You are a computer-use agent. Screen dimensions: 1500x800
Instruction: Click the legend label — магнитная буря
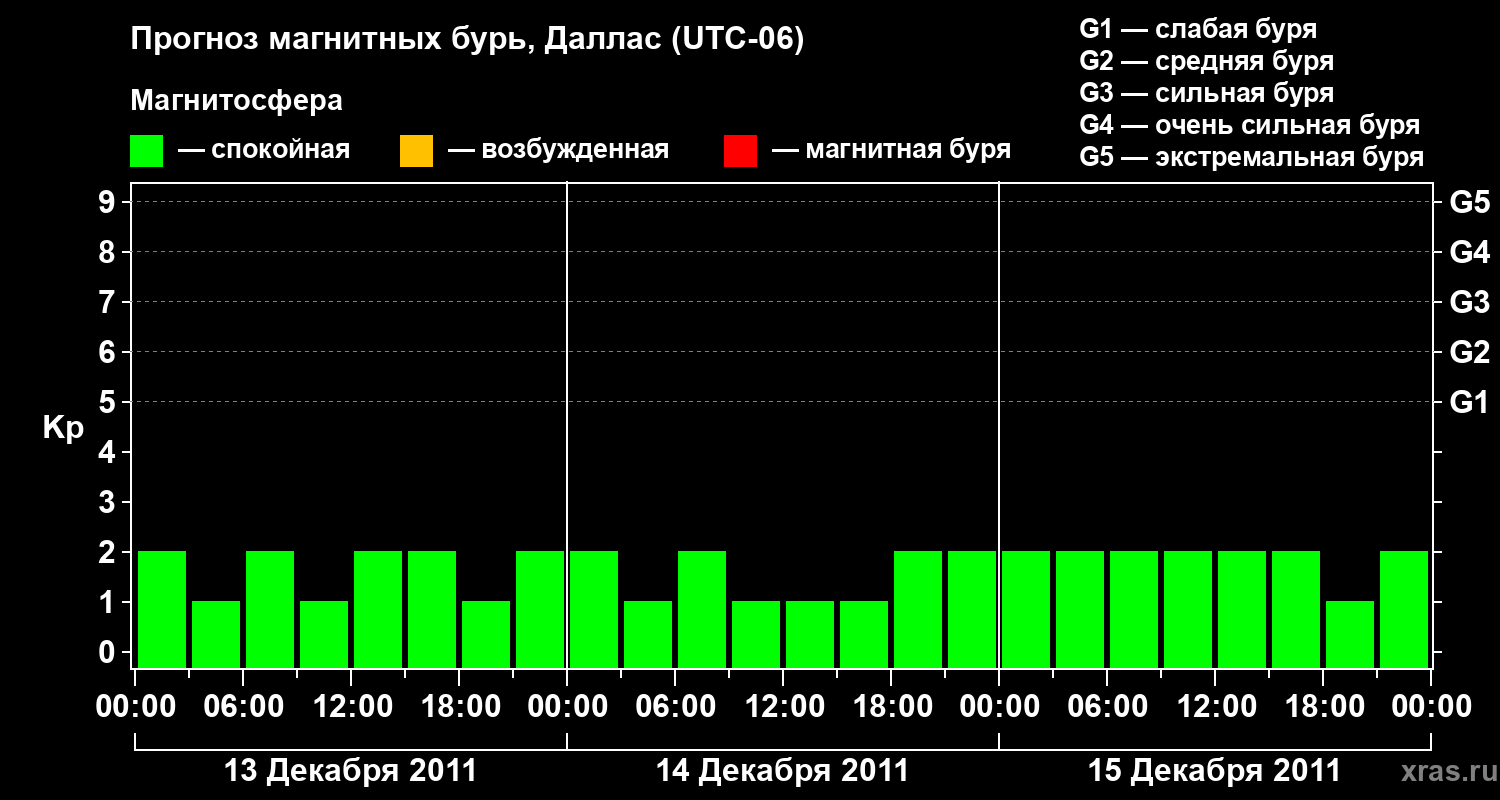point(892,151)
